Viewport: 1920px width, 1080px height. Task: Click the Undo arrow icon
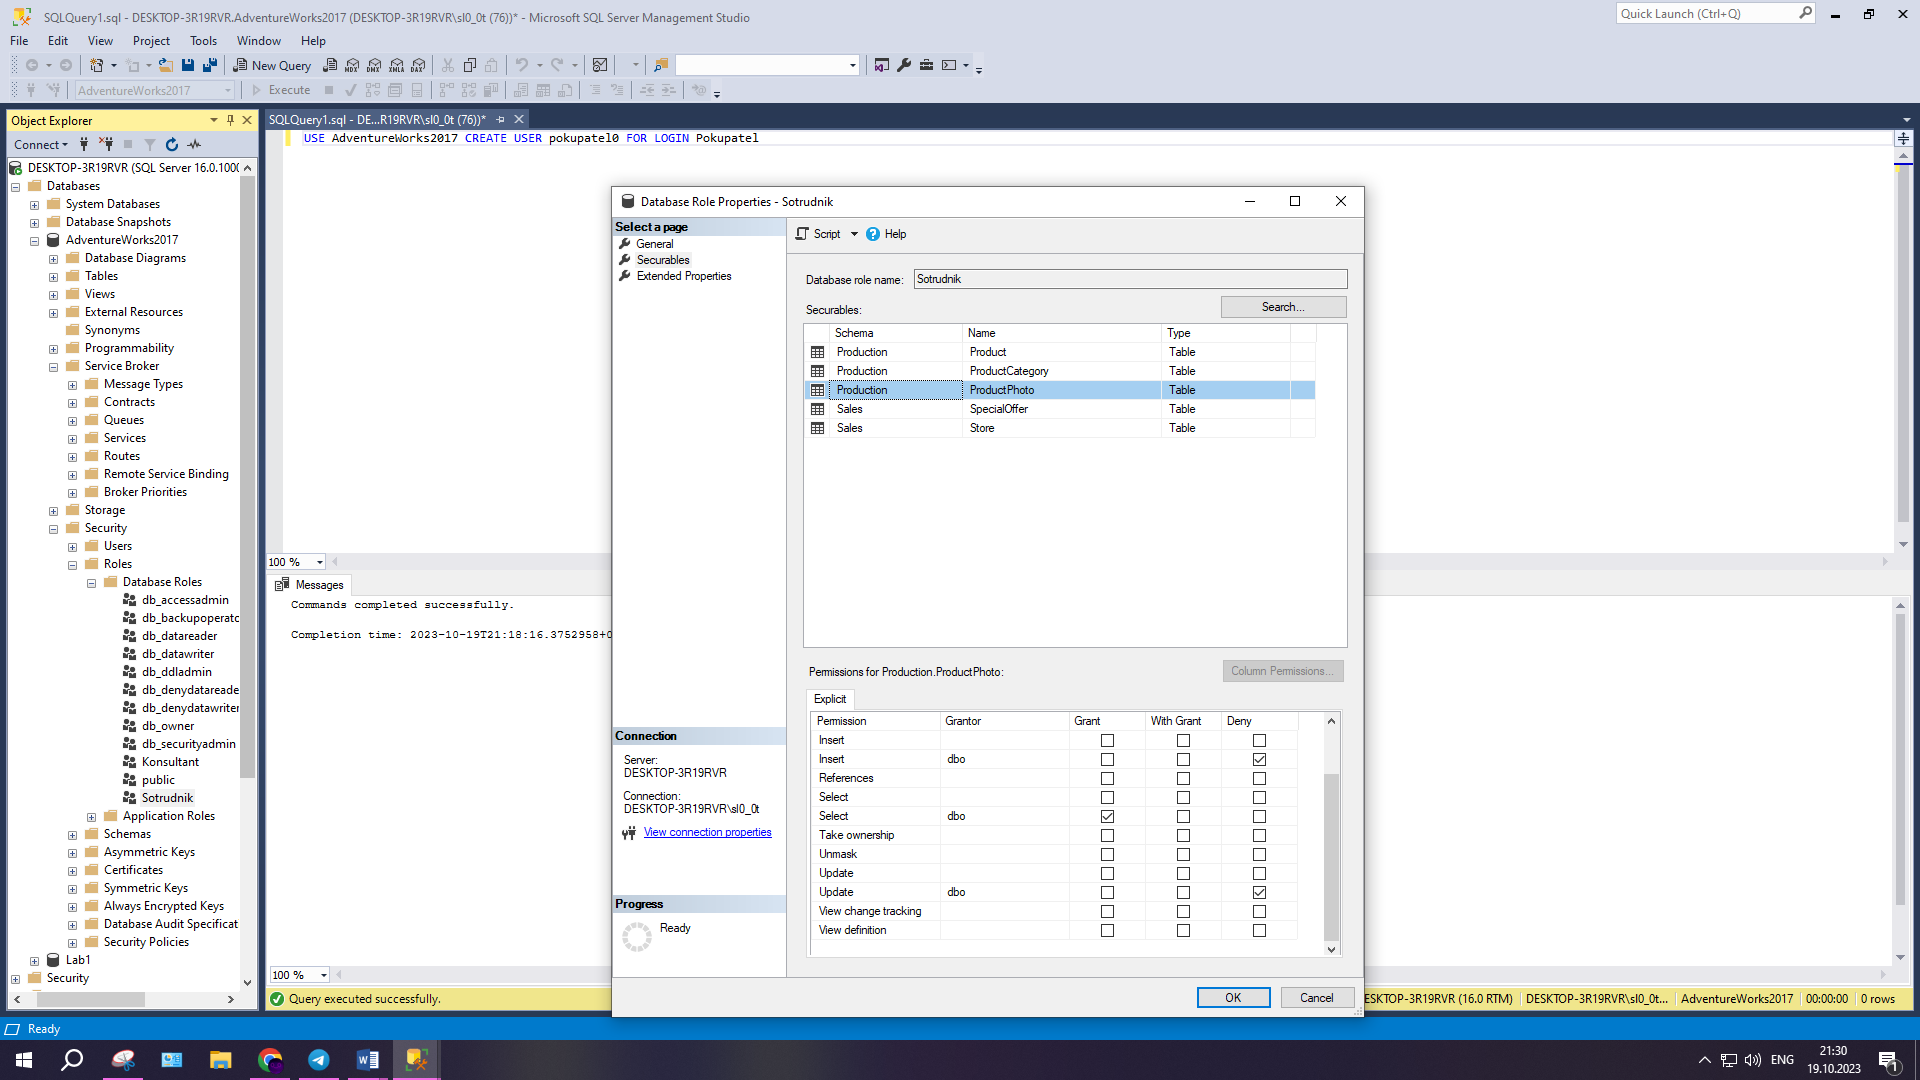521,65
